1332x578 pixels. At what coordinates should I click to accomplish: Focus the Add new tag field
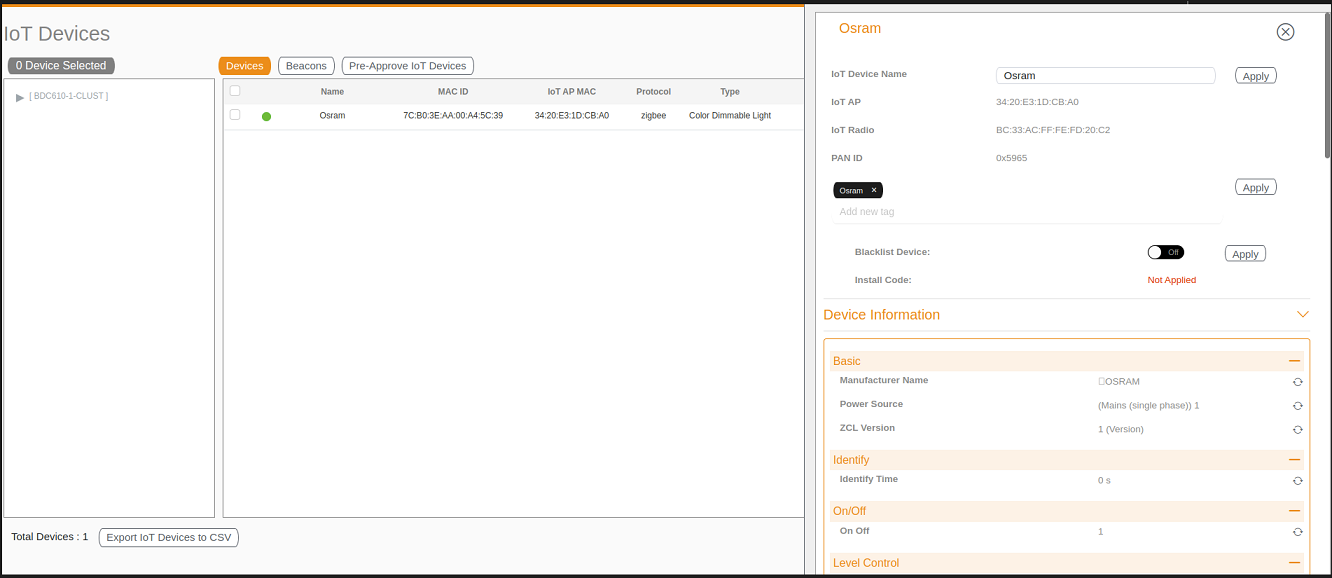[x=1027, y=212]
